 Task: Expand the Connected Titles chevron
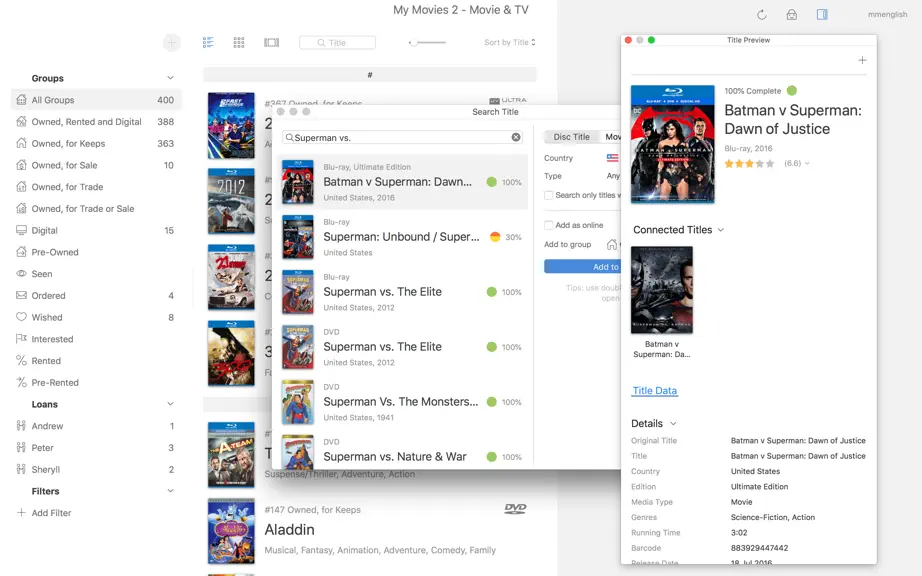click(x=721, y=230)
